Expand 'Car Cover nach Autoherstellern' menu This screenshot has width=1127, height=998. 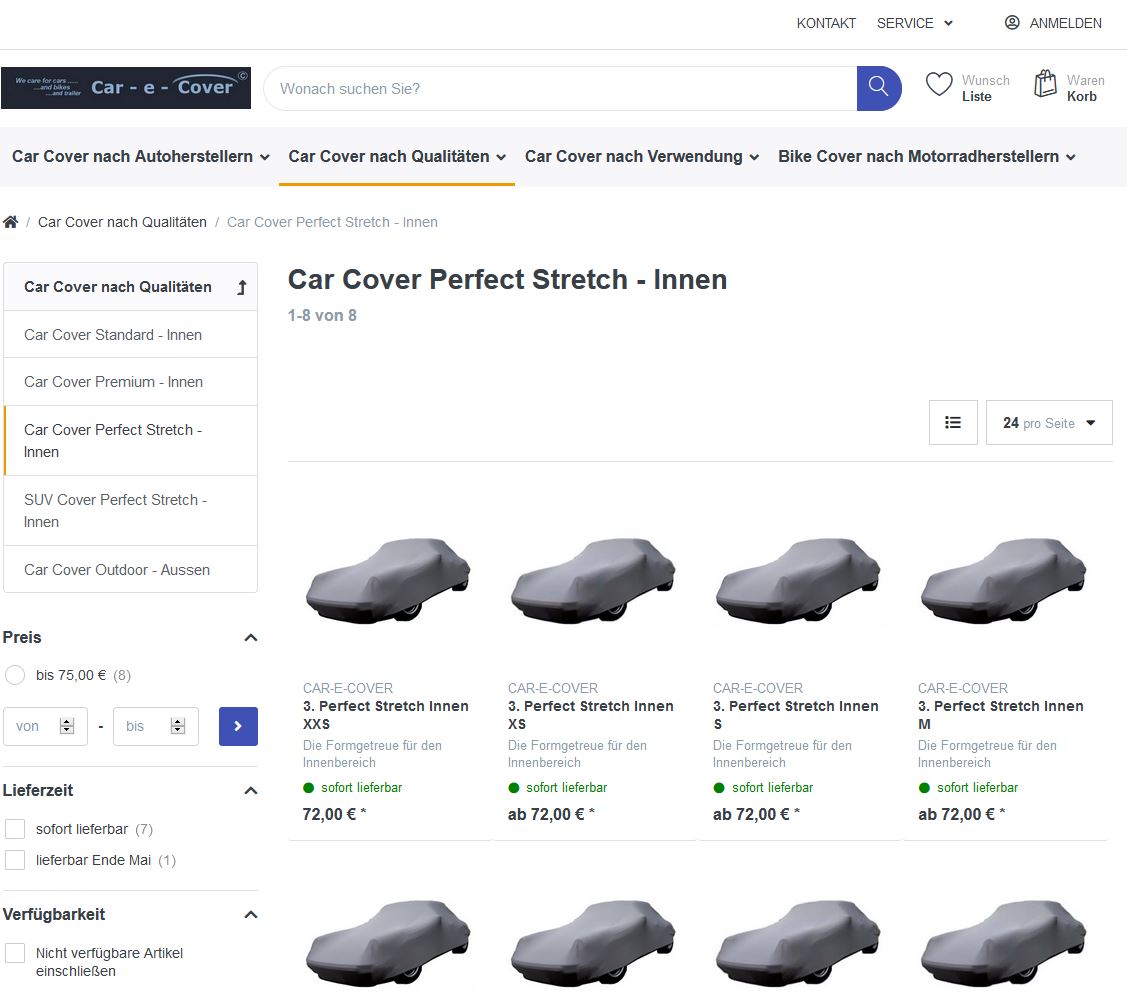tap(141, 157)
